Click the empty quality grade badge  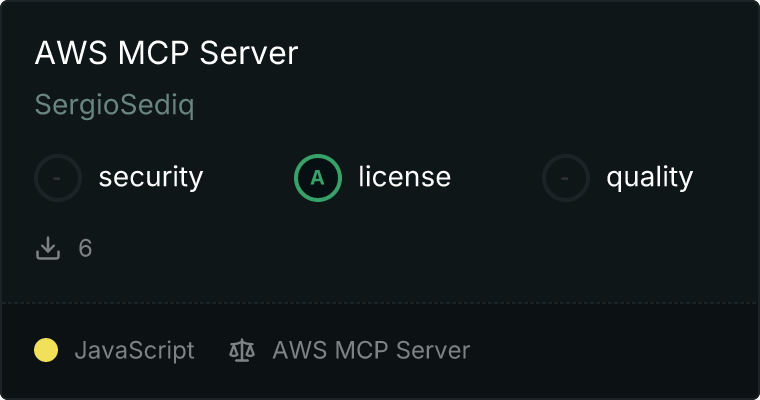tap(566, 178)
